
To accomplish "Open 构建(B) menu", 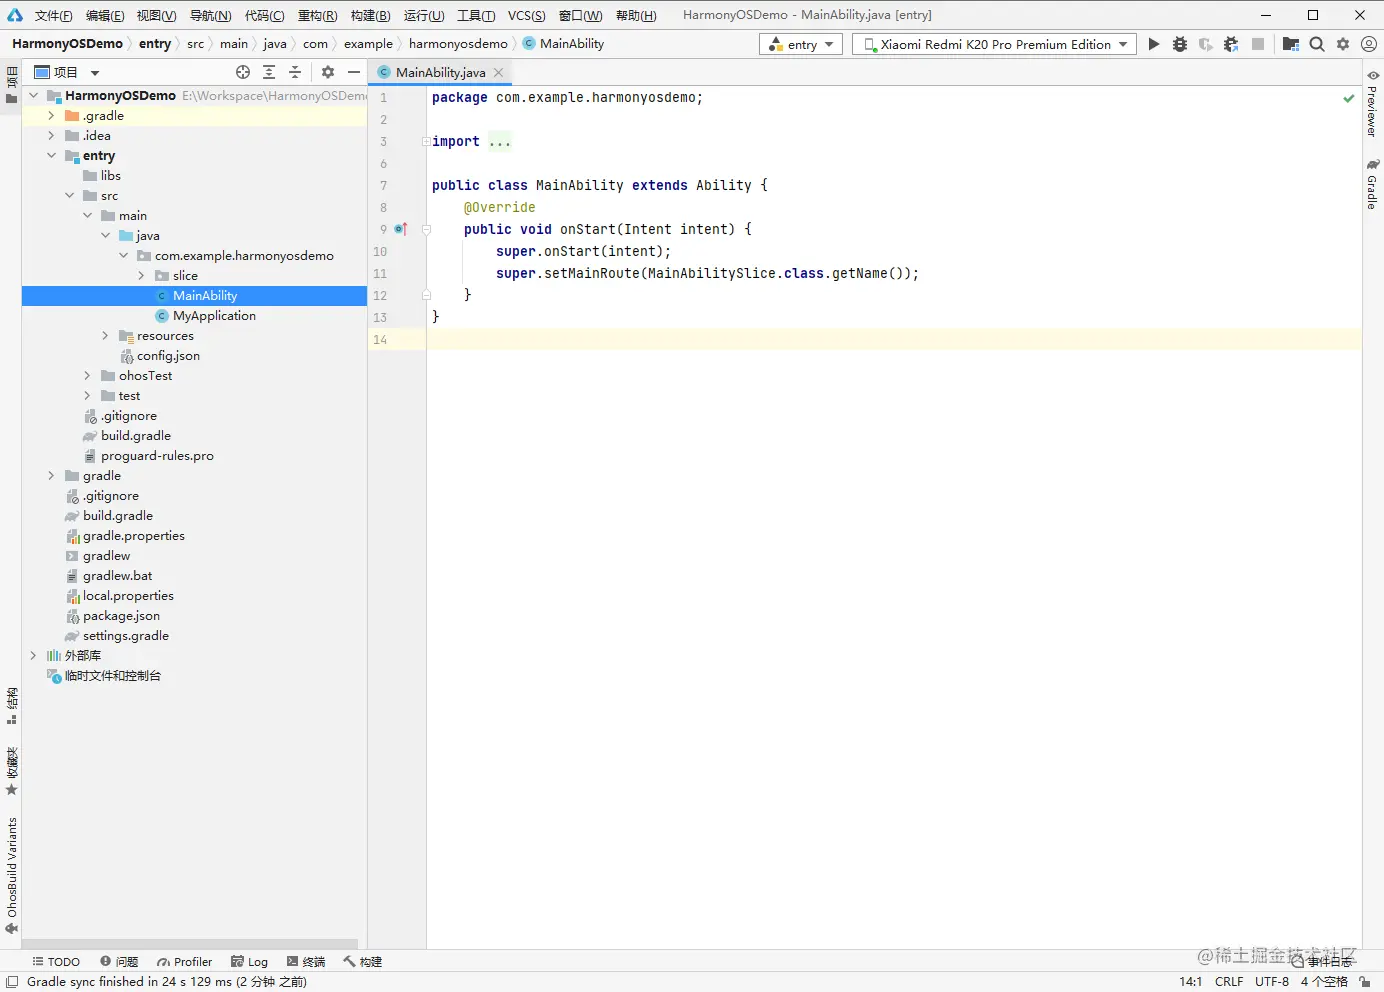I will (370, 15).
